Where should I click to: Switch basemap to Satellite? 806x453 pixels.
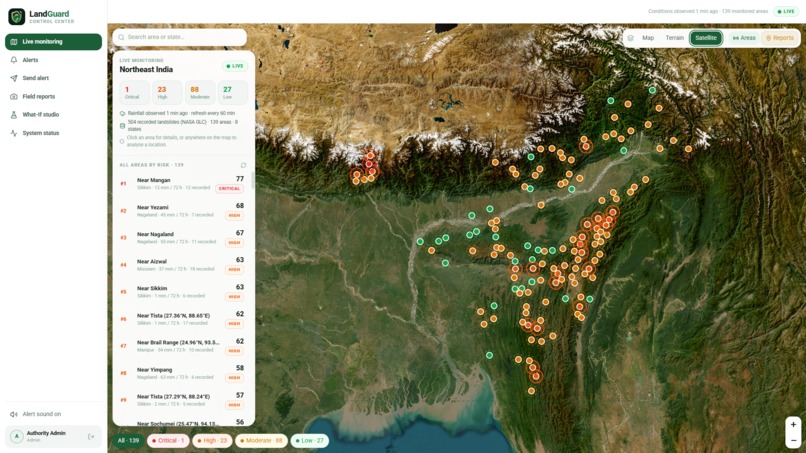[x=706, y=38]
